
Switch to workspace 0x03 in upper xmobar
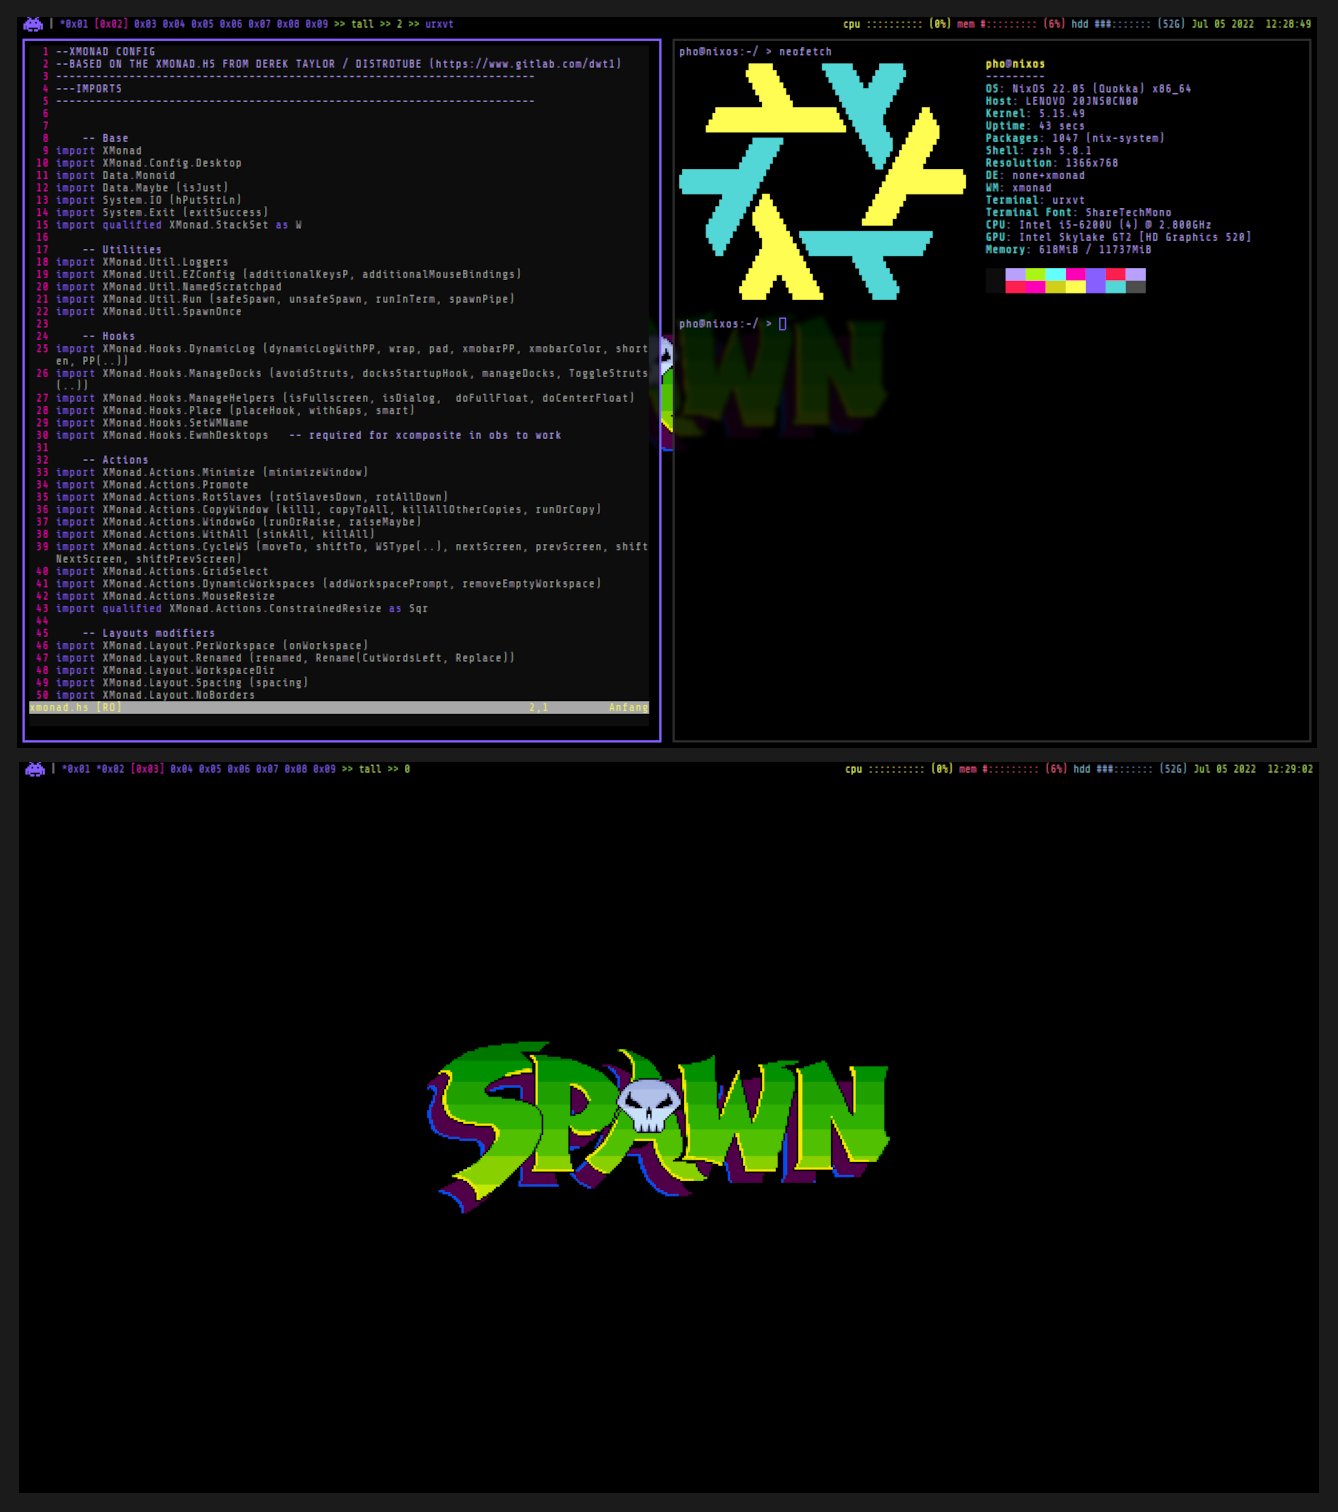145,24
